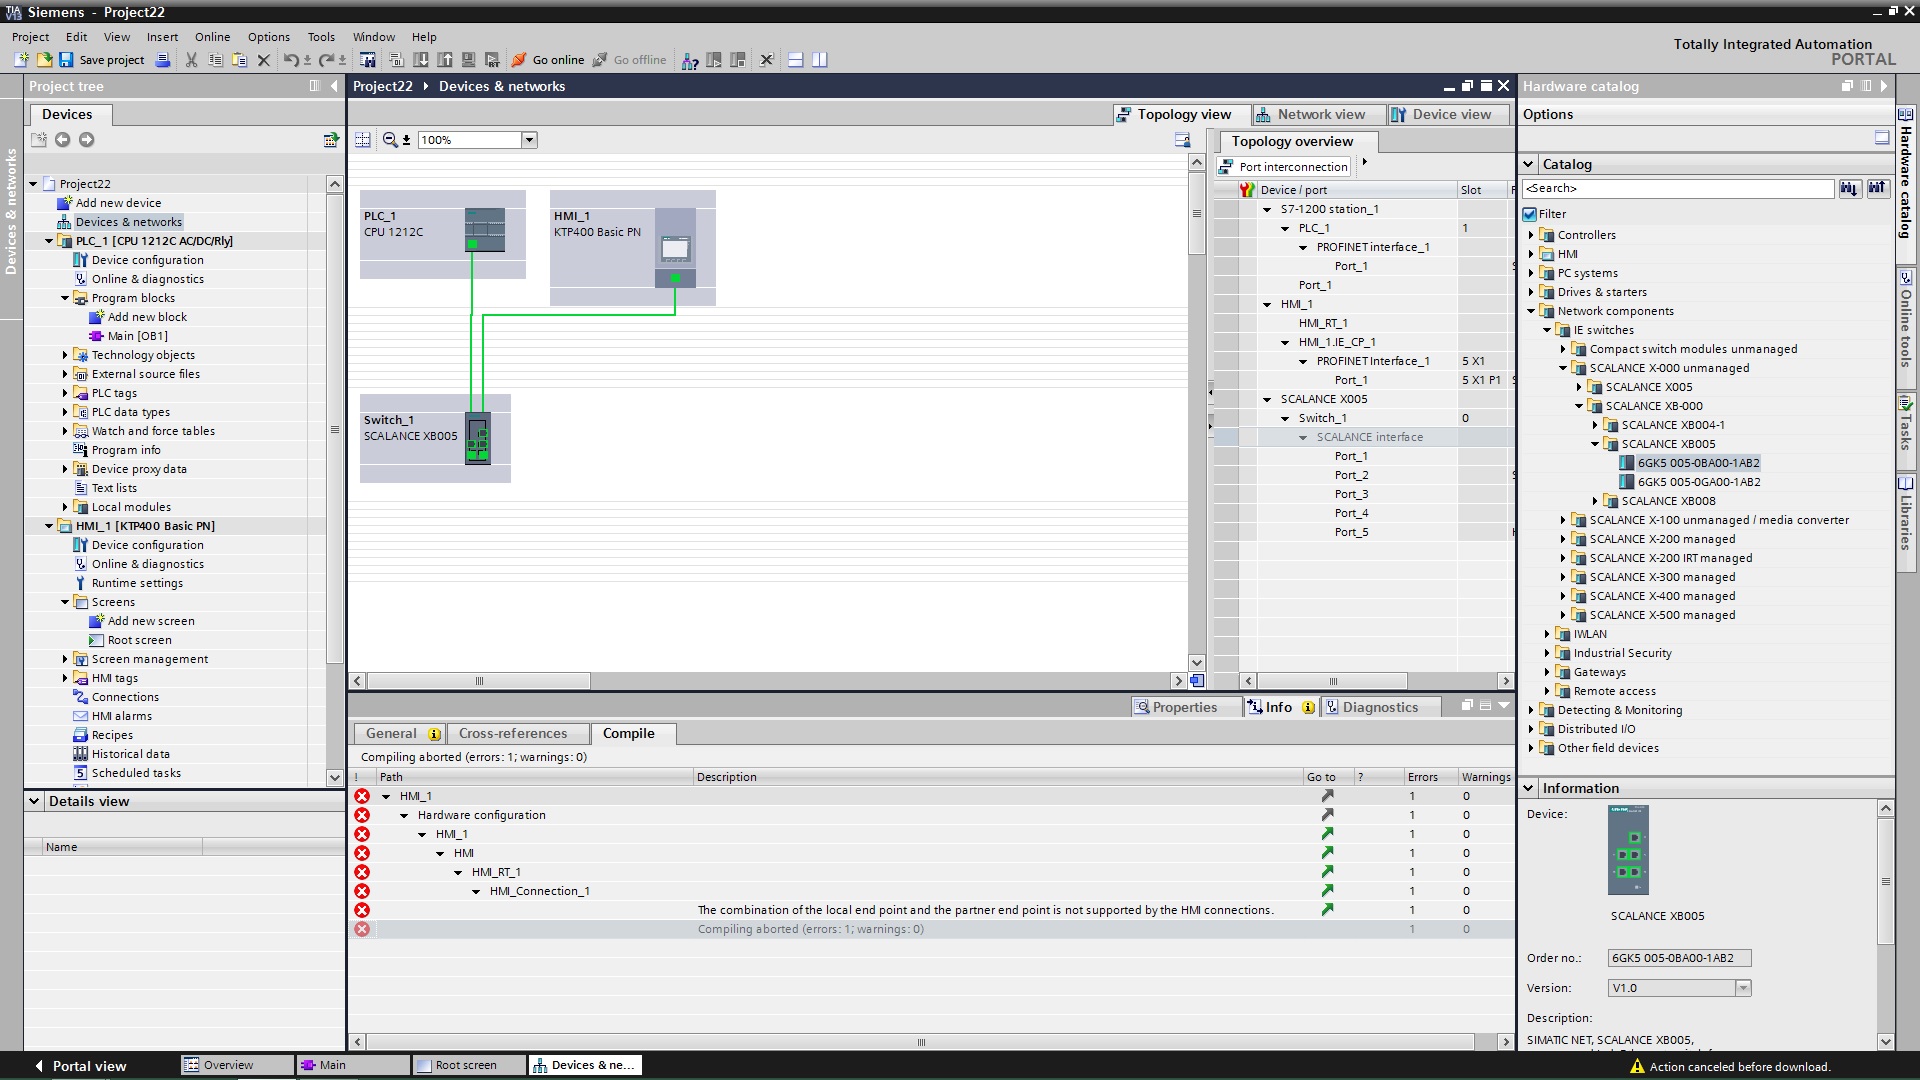The height and width of the screenshot is (1080, 1920).
Task: Select Main [OB1] program block
Action: coord(137,336)
